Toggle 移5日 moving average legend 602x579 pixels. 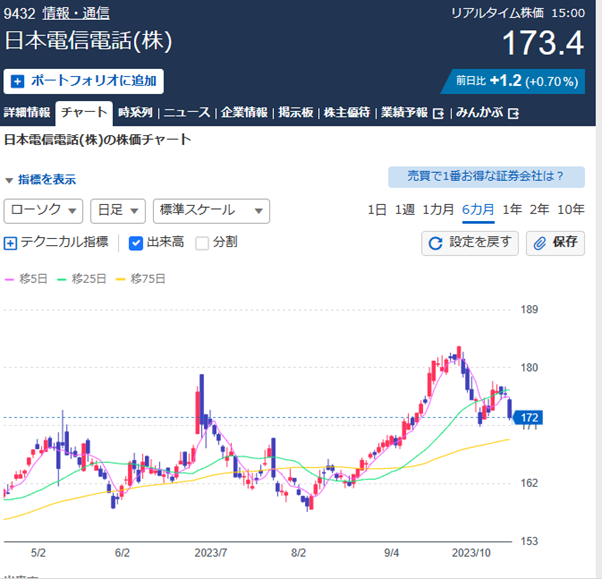tap(26, 279)
